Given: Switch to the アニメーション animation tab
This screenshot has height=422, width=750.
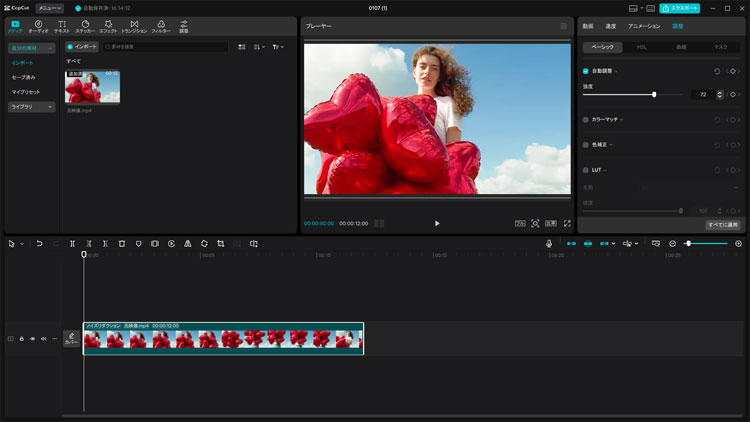Looking at the screenshot, I should 643,25.
